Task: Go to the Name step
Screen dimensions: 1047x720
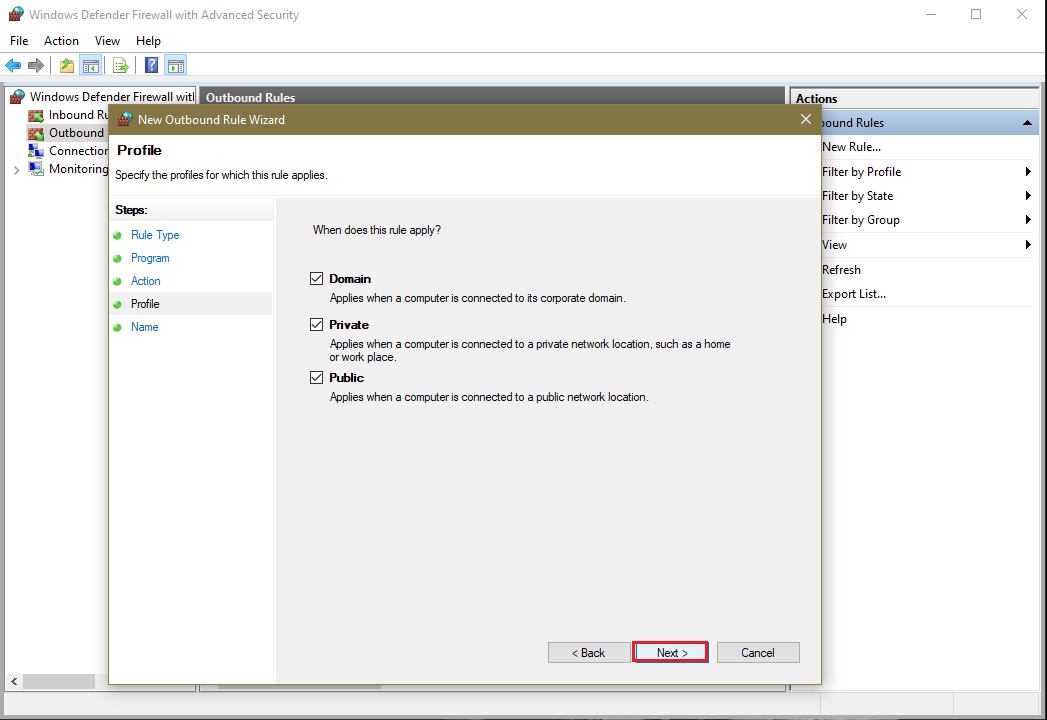Action: [x=144, y=327]
